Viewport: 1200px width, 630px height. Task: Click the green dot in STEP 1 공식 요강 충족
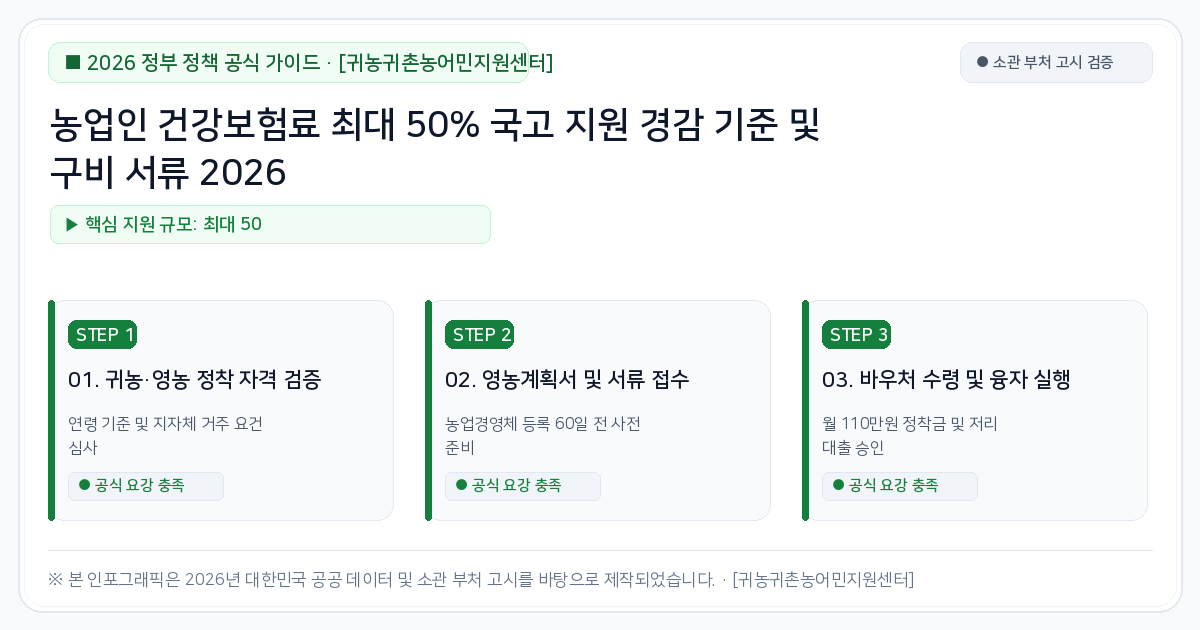tap(85, 485)
